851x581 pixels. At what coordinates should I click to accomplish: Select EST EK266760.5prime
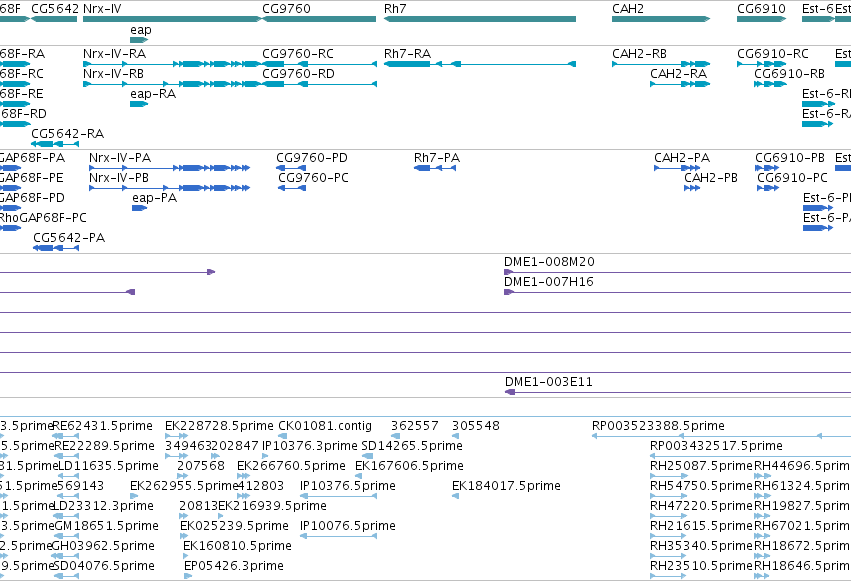(x=244, y=476)
